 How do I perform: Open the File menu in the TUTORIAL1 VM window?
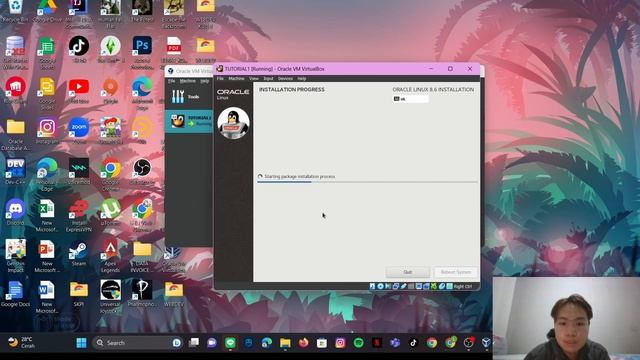click(220, 78)
